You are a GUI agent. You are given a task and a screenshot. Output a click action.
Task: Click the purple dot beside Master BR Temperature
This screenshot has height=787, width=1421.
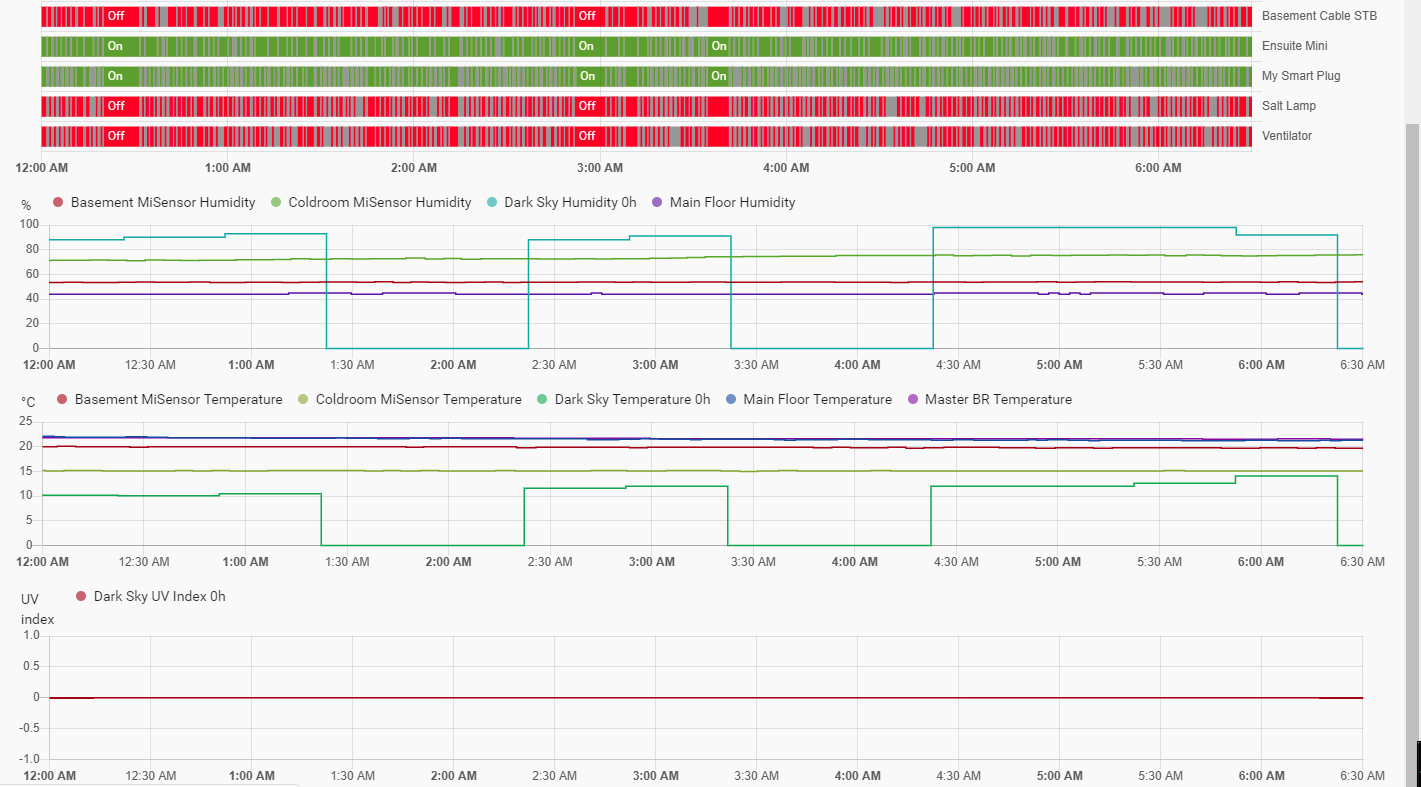(913, 400)
